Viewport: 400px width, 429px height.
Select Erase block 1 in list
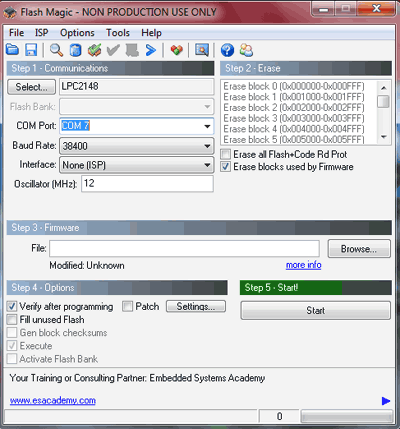coord(294,97)
